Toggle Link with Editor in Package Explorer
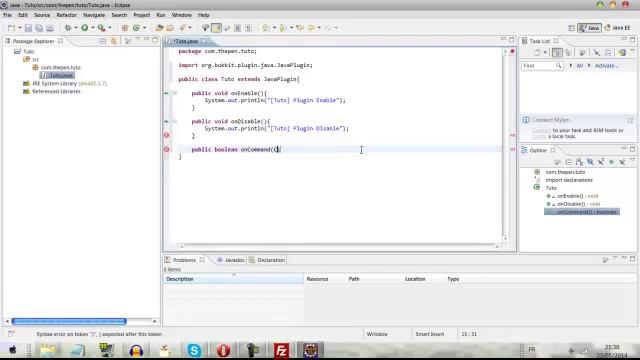This screenshot has width=640, height=360. (x=114, y=41)
